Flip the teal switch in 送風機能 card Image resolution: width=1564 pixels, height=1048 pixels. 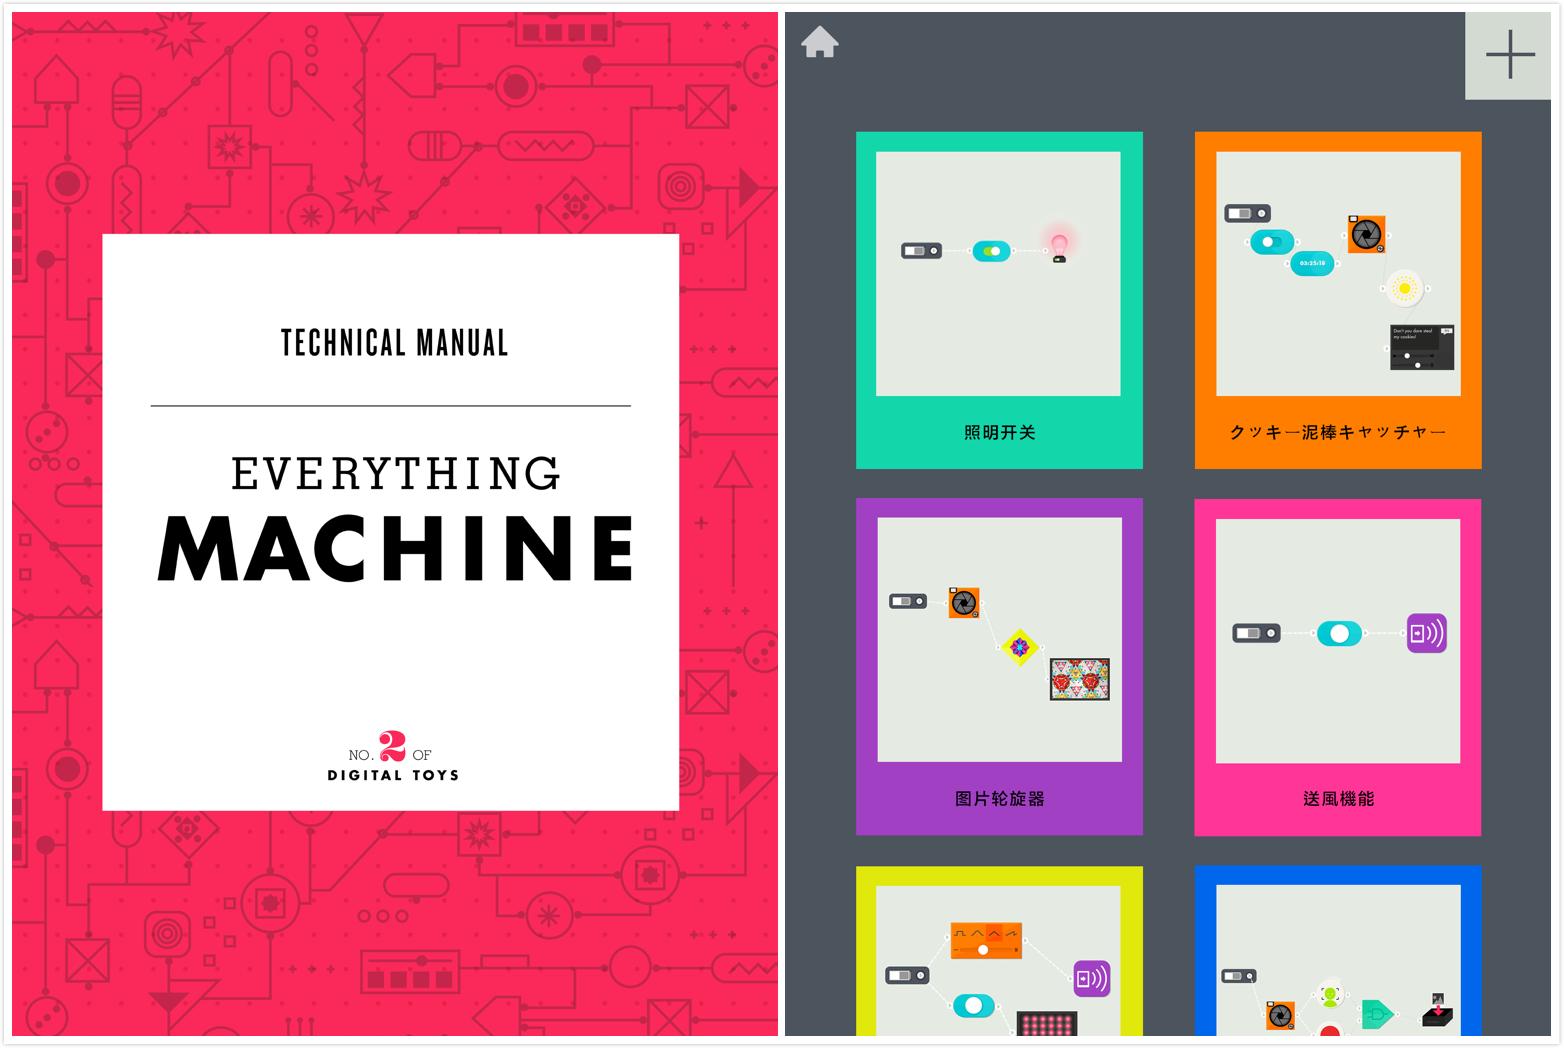coord(1339,633)
